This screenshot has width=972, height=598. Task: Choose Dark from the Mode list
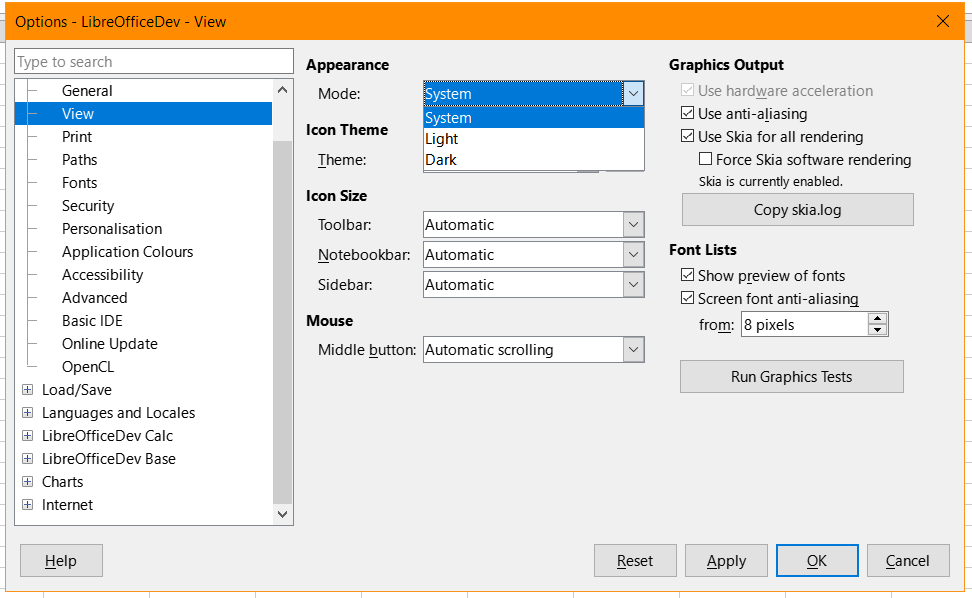tap(534, 160)
